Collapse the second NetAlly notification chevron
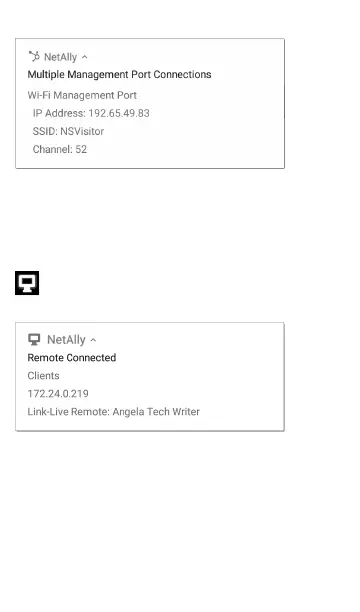The height and width of the screenshot is (612, 360). tap(93, 340)
